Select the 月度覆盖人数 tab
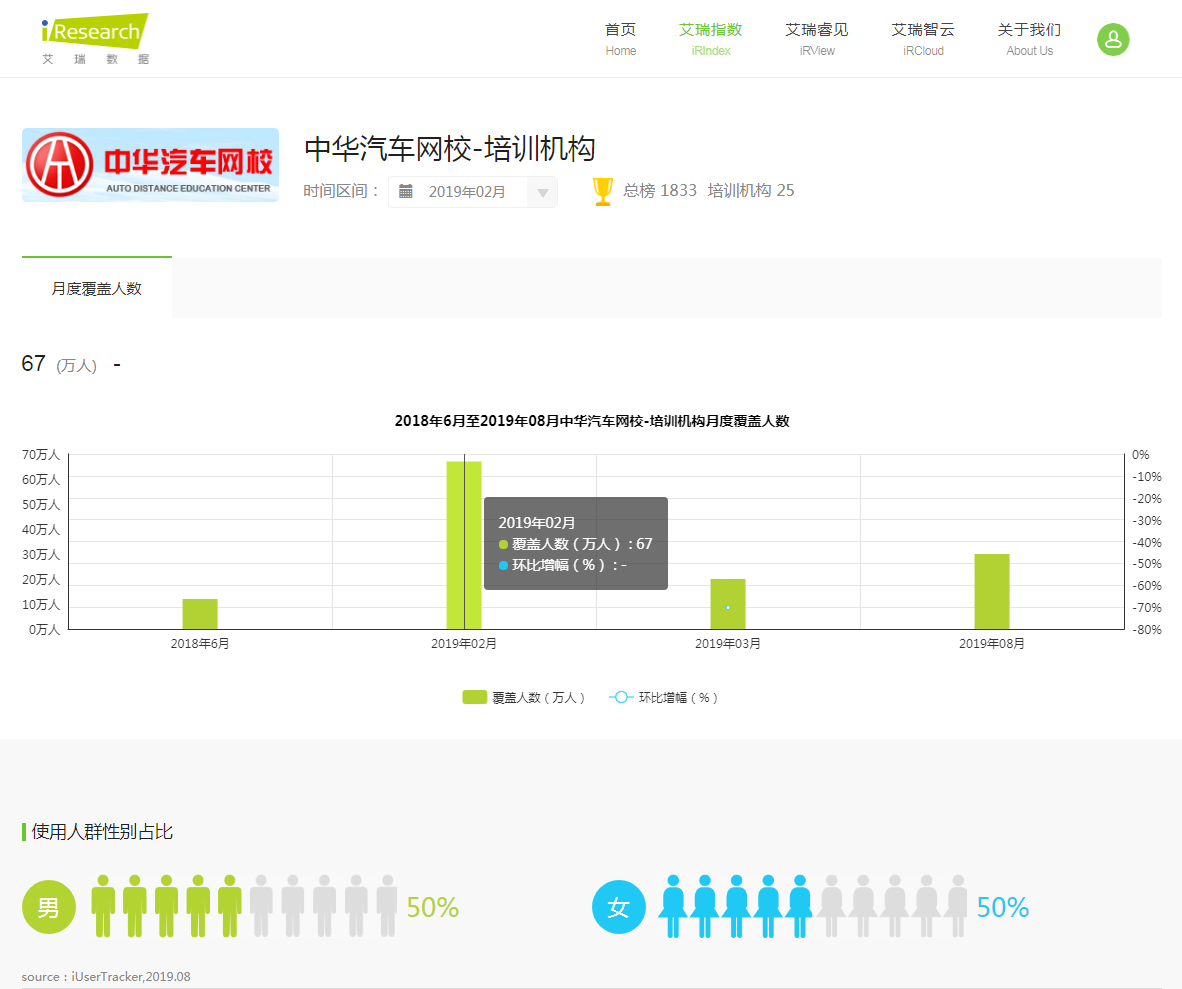 coord(97,288)
